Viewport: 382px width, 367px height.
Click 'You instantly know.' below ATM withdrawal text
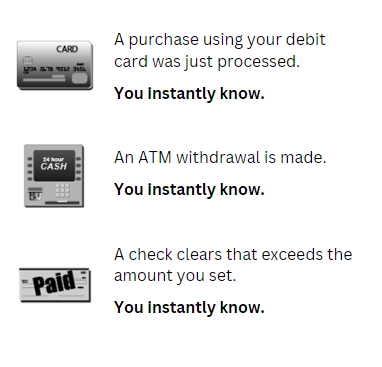[x=189, y=189]
